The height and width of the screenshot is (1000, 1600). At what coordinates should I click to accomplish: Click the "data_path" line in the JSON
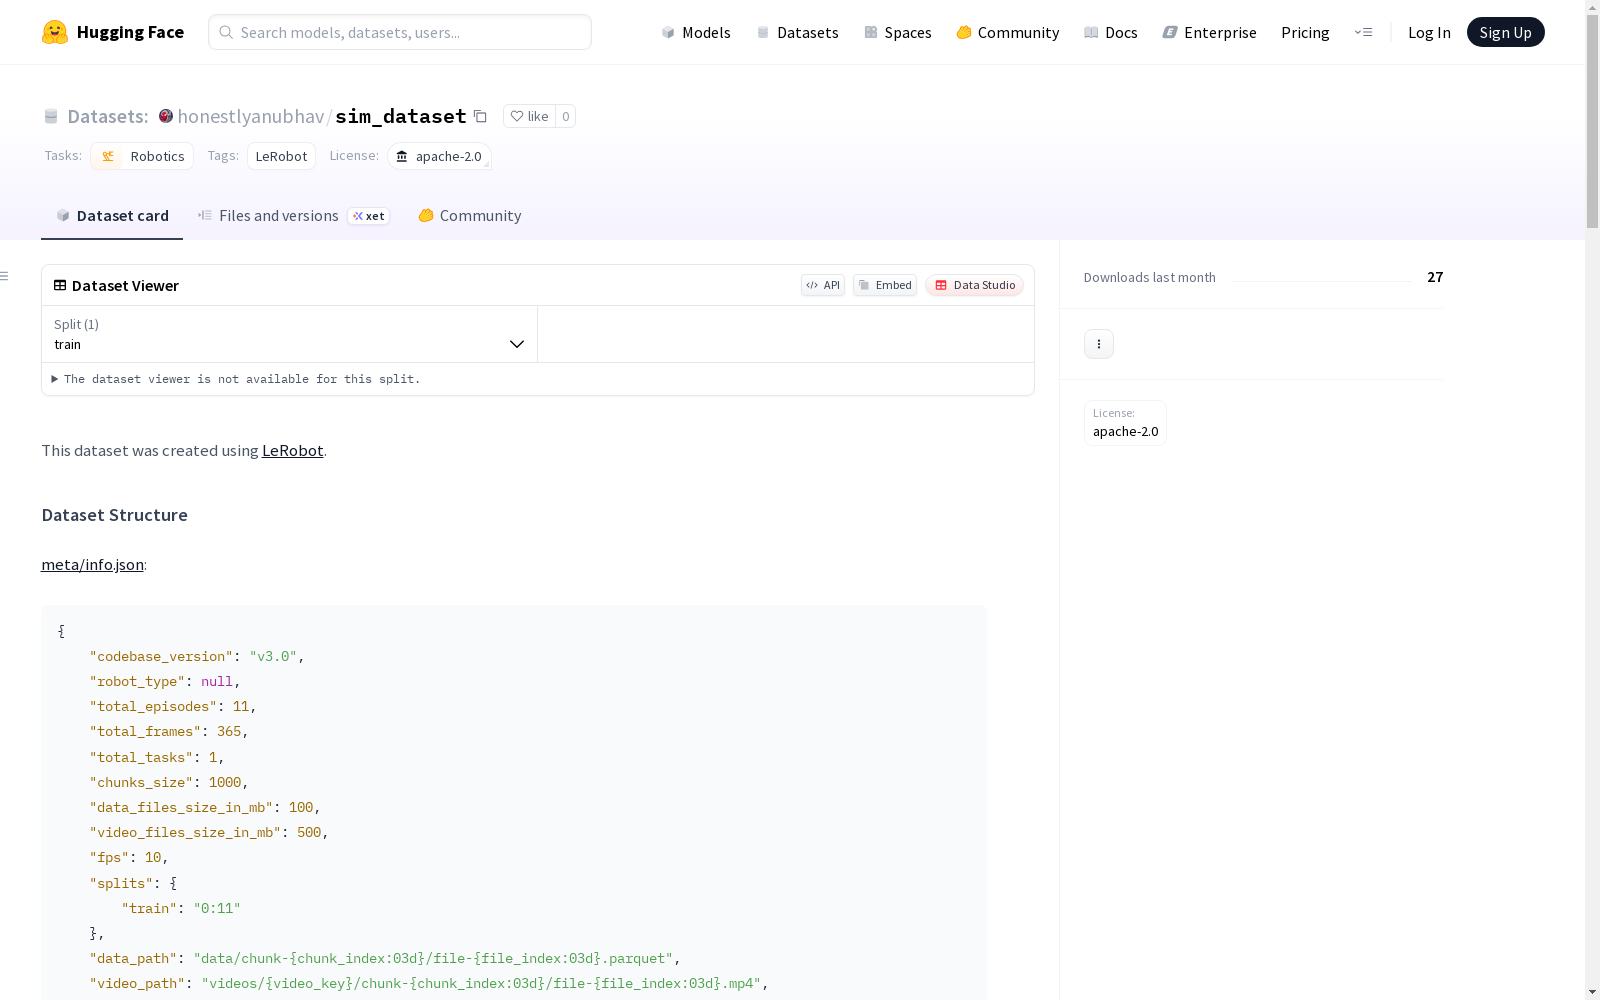385,958
